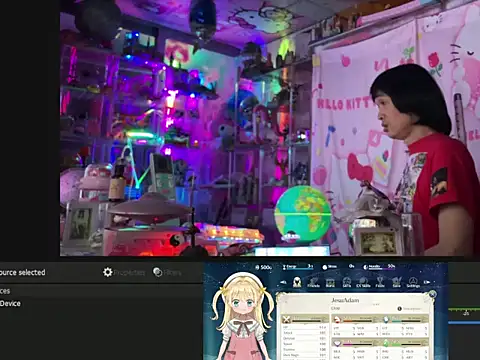Image resolution: width=480 pixels, height=360 pixels.
Task: Click the Speed stat row
Action: pos(304,344)
